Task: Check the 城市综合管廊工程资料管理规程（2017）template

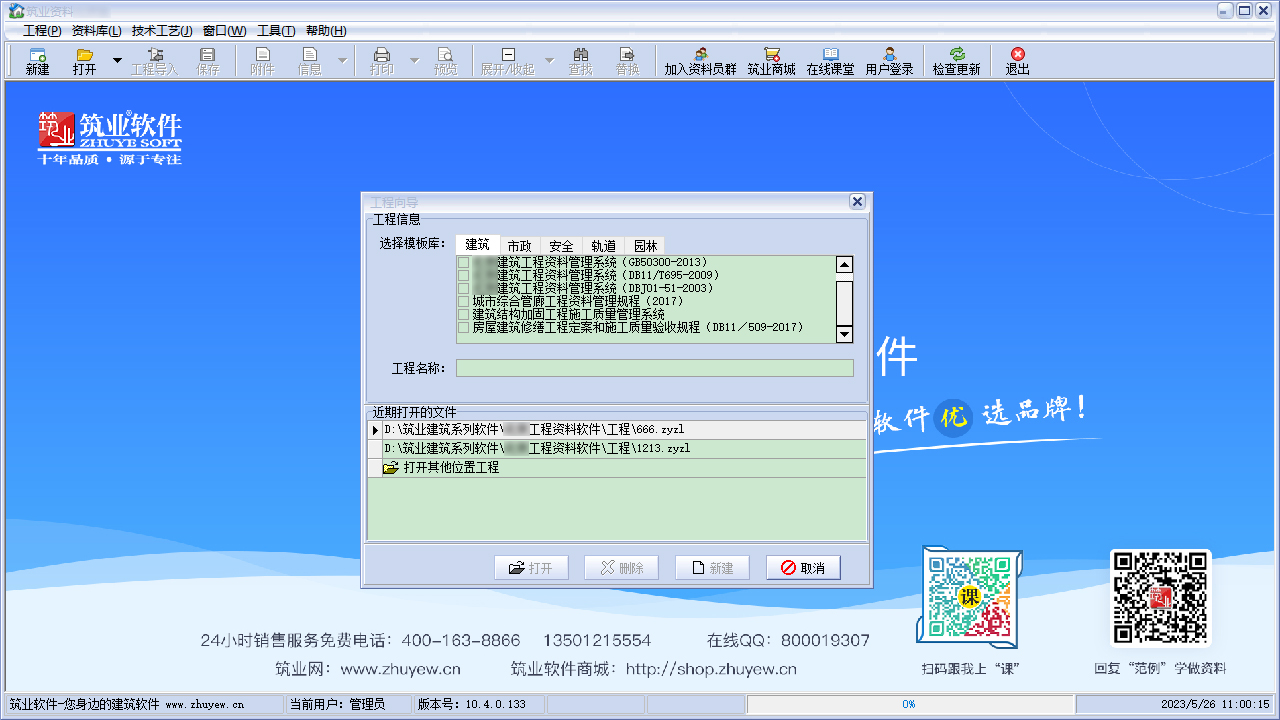Action: (x=462, y=301)
